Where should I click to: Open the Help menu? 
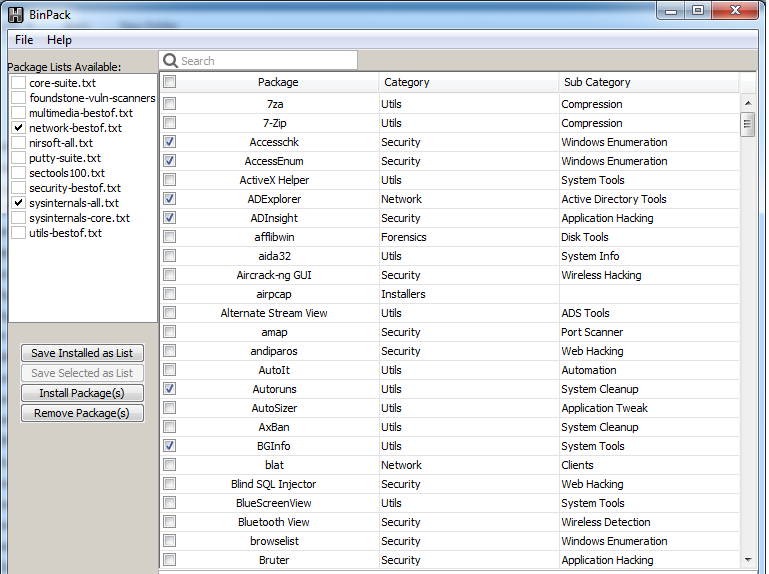tap(59, 40)
